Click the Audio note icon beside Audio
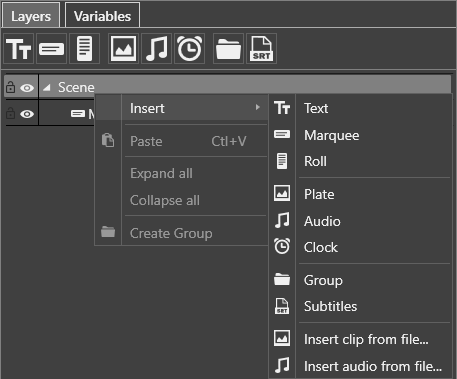457x379 pixels. (x=282, y=220)
